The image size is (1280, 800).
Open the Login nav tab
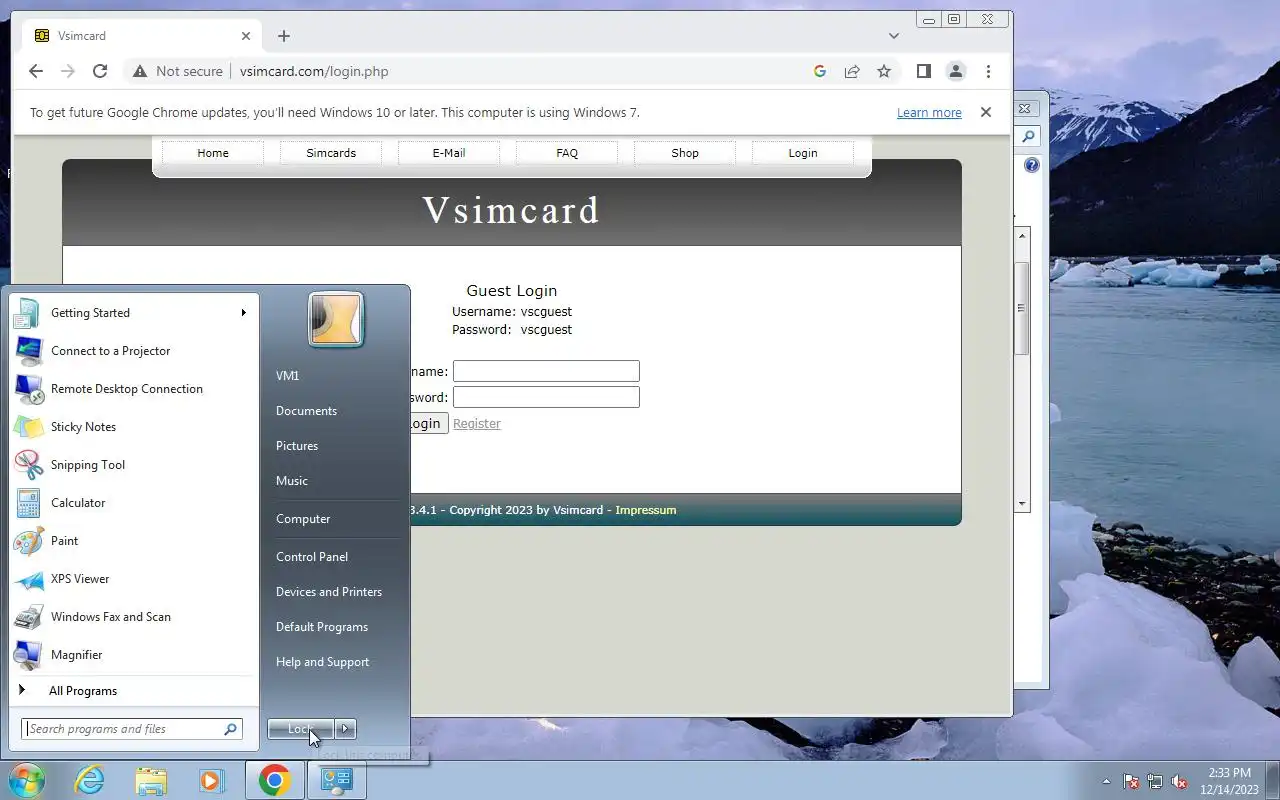(803, 153)
